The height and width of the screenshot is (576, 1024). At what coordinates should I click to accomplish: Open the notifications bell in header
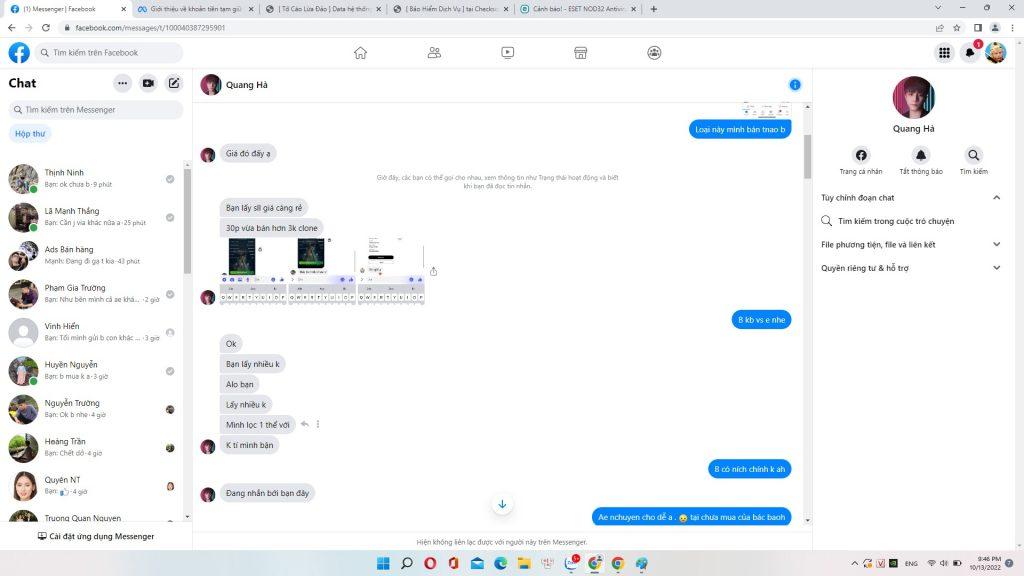pos(969,53)
